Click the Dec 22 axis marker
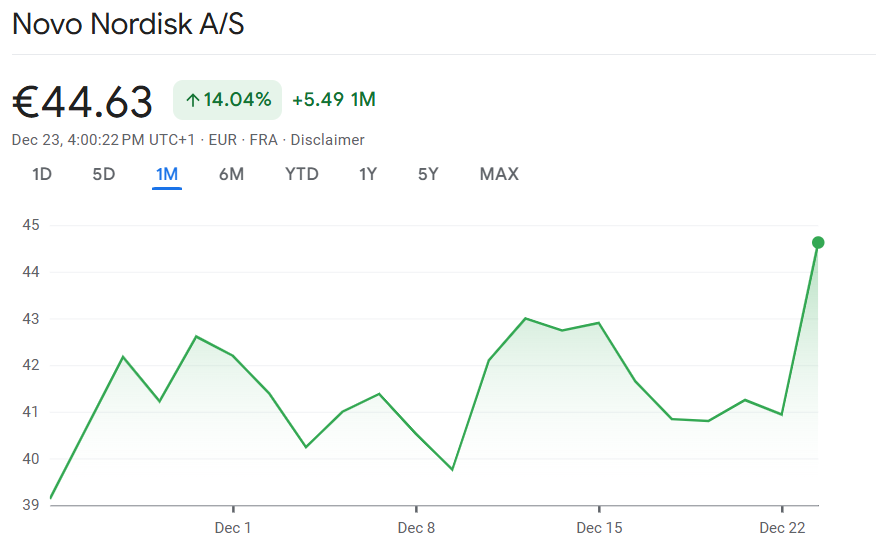This screenshot has width=876, height=549. (x=782, y=527)
